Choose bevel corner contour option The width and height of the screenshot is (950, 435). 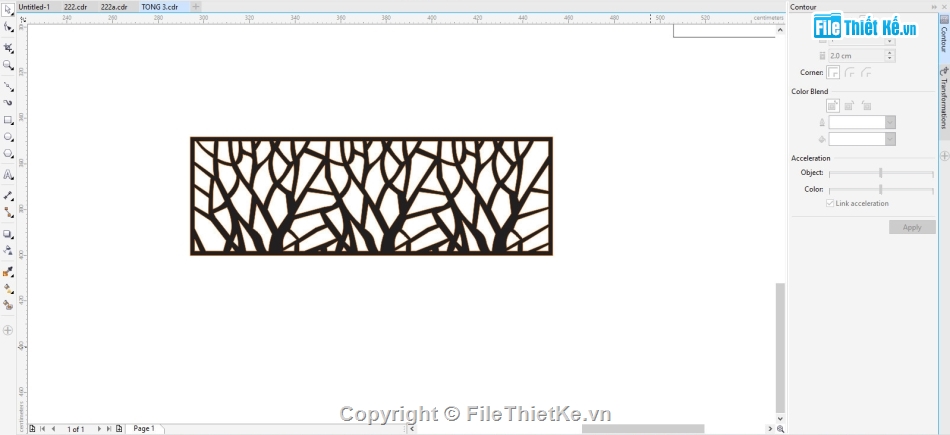866,72
